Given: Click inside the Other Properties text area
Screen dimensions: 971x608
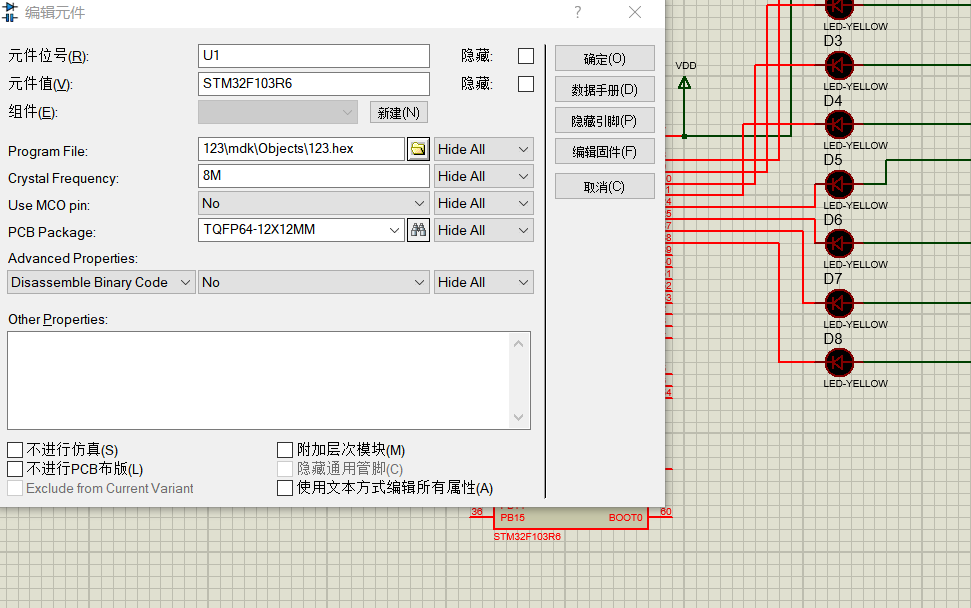Looking at the screenshot, I should [259, 380].
